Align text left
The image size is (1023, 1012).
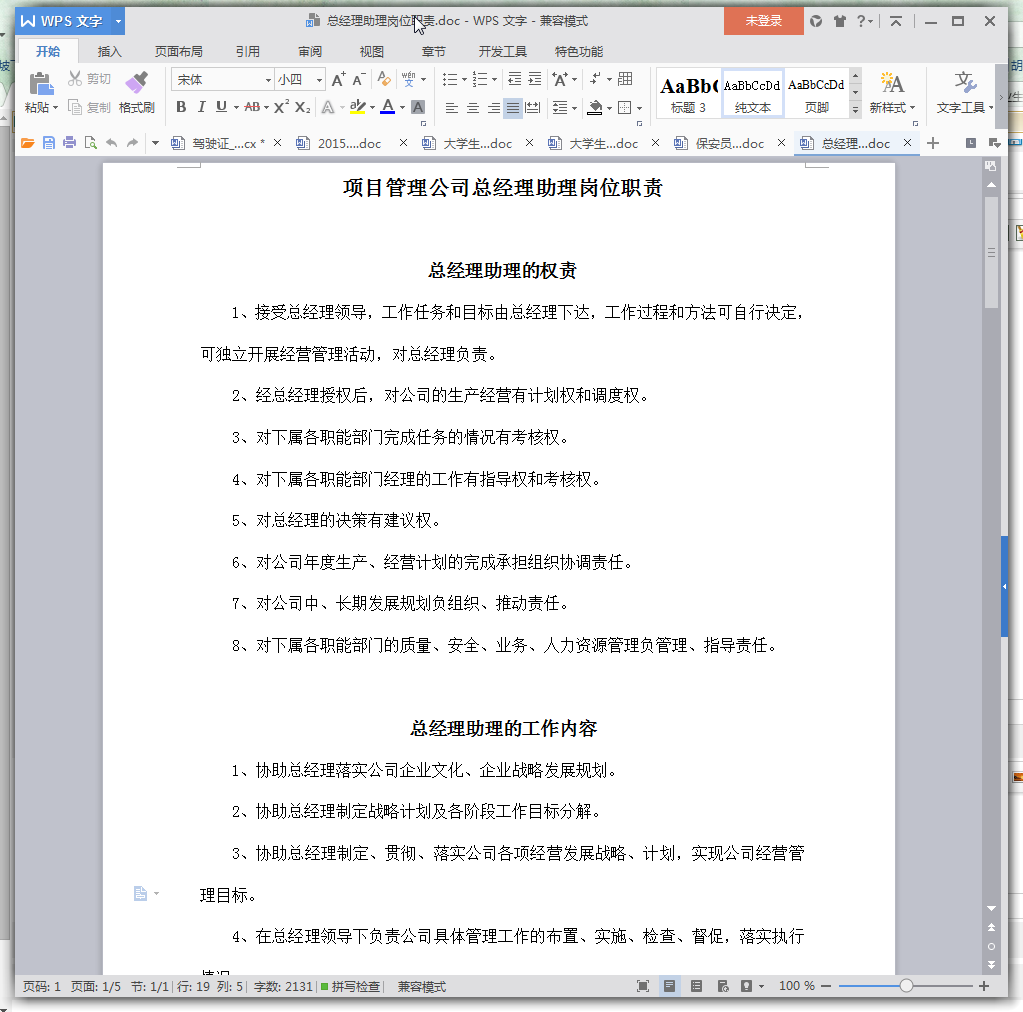[x=451, y=107]
